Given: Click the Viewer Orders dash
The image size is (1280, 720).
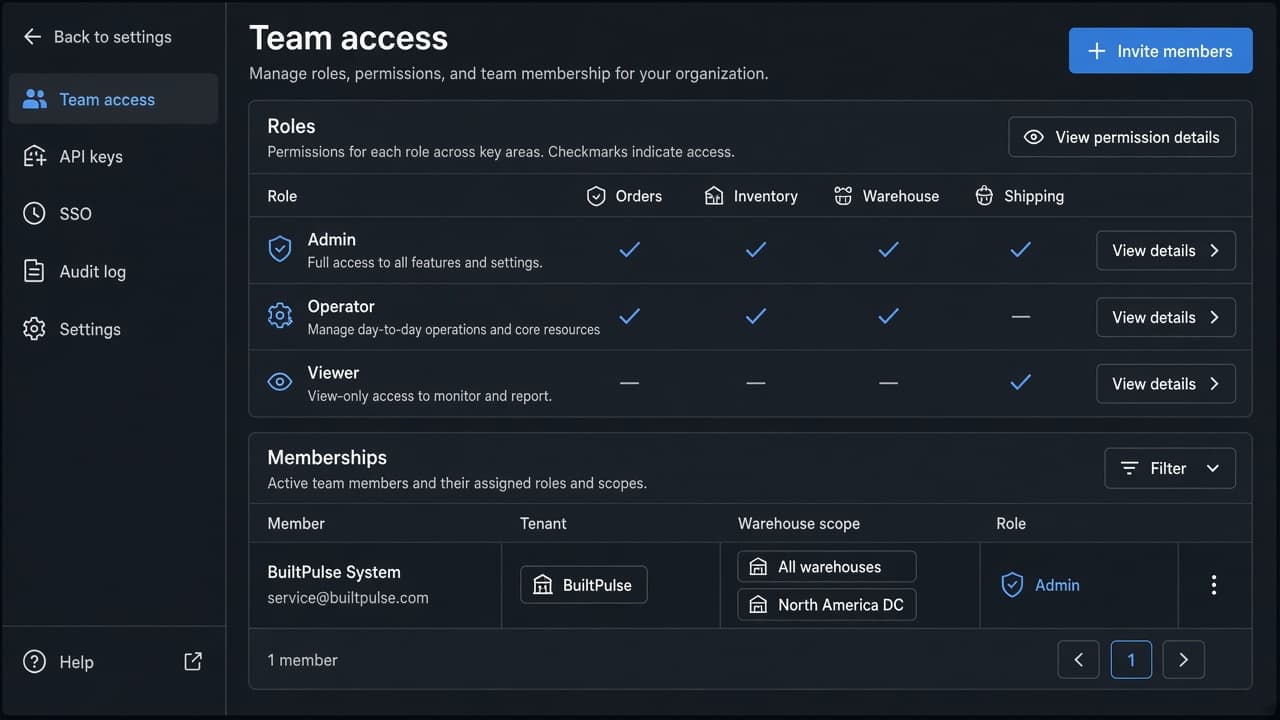Looking at the screenshot, I should [x=629, y=383].
